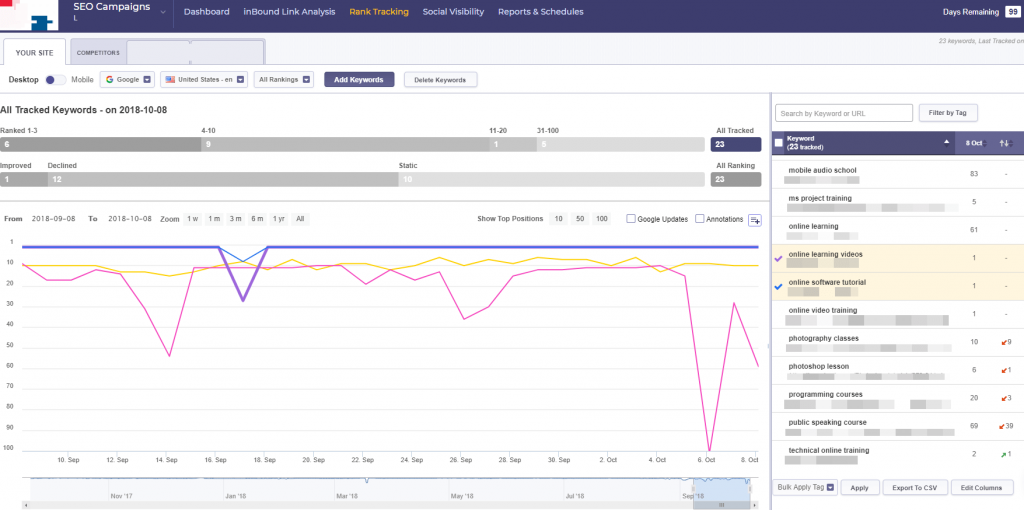Sort by the rank change arrows column
This screenshot has height=510, width=1024.
click(x=1006, y=143)
